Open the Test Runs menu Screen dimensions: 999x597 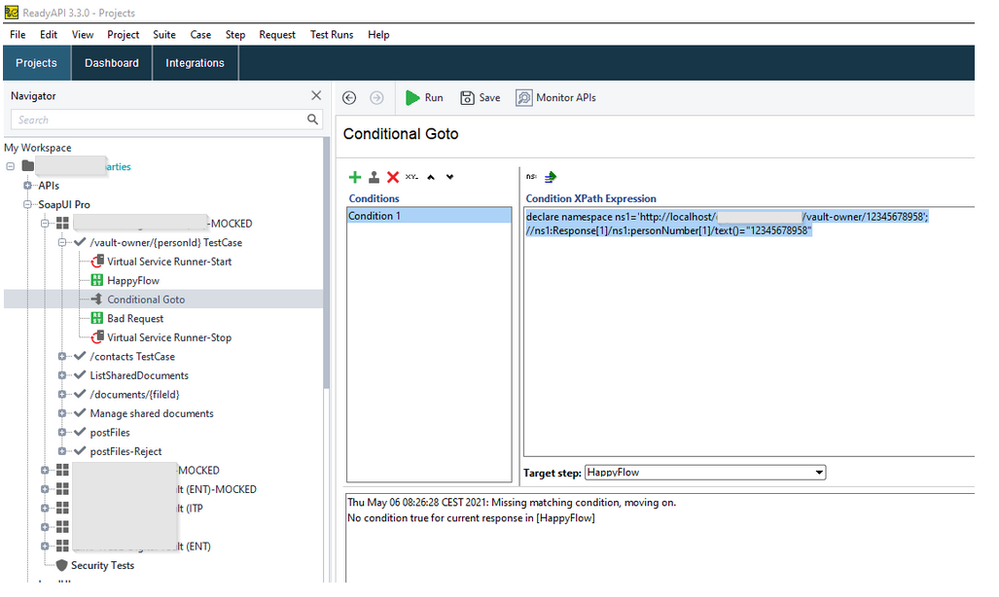331,34
